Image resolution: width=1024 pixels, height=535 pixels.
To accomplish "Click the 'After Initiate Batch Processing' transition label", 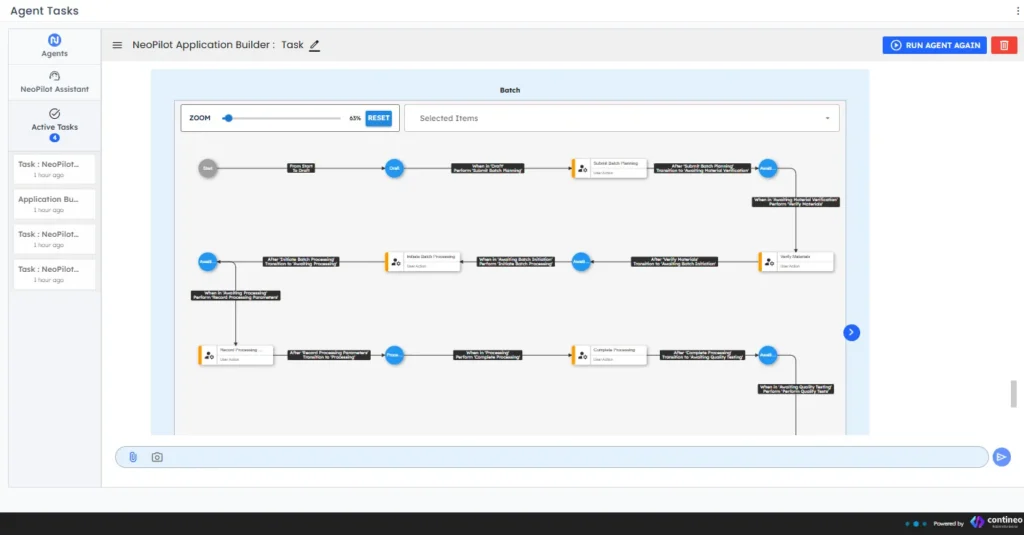I will tap(301, 262).
